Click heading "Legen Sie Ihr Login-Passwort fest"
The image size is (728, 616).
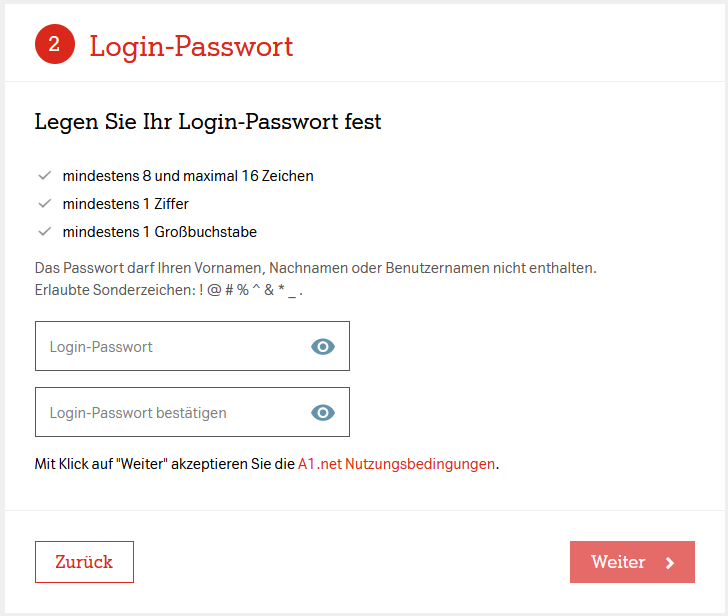point(208,123)
